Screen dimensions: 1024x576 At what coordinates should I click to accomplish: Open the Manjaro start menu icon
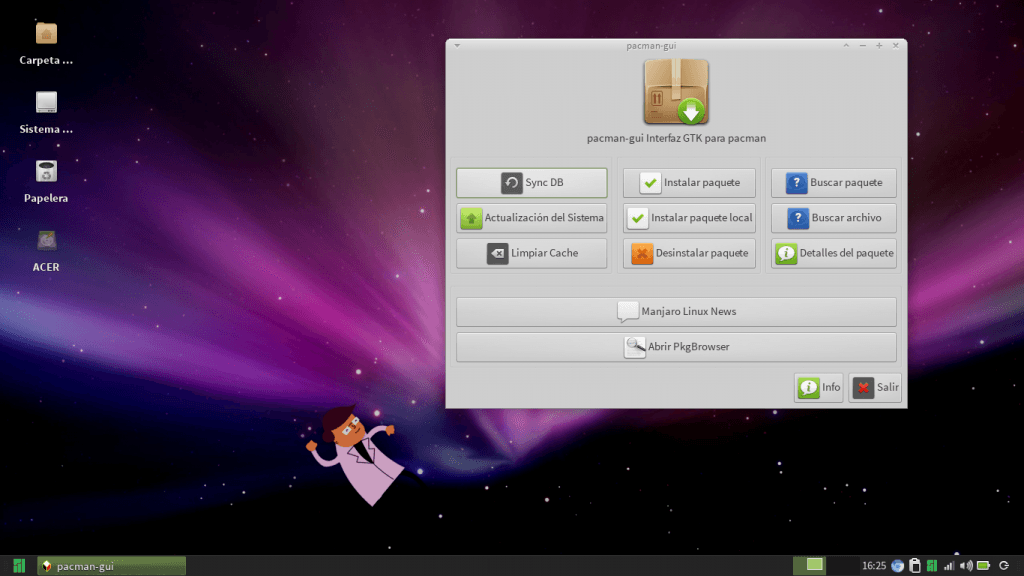(19, 566)
